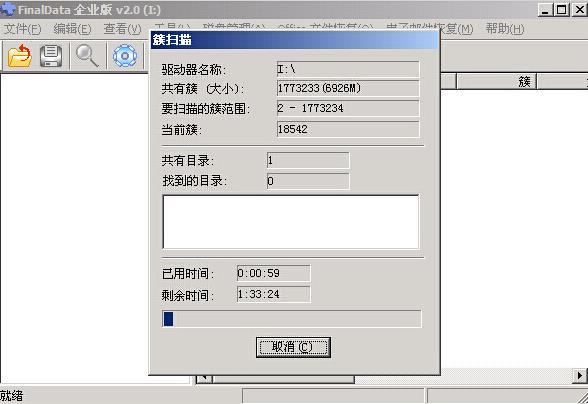This screenshot has width=588, height=404.
Task: Click the cluster scan progress bar
Action: [x=292, y=318]
